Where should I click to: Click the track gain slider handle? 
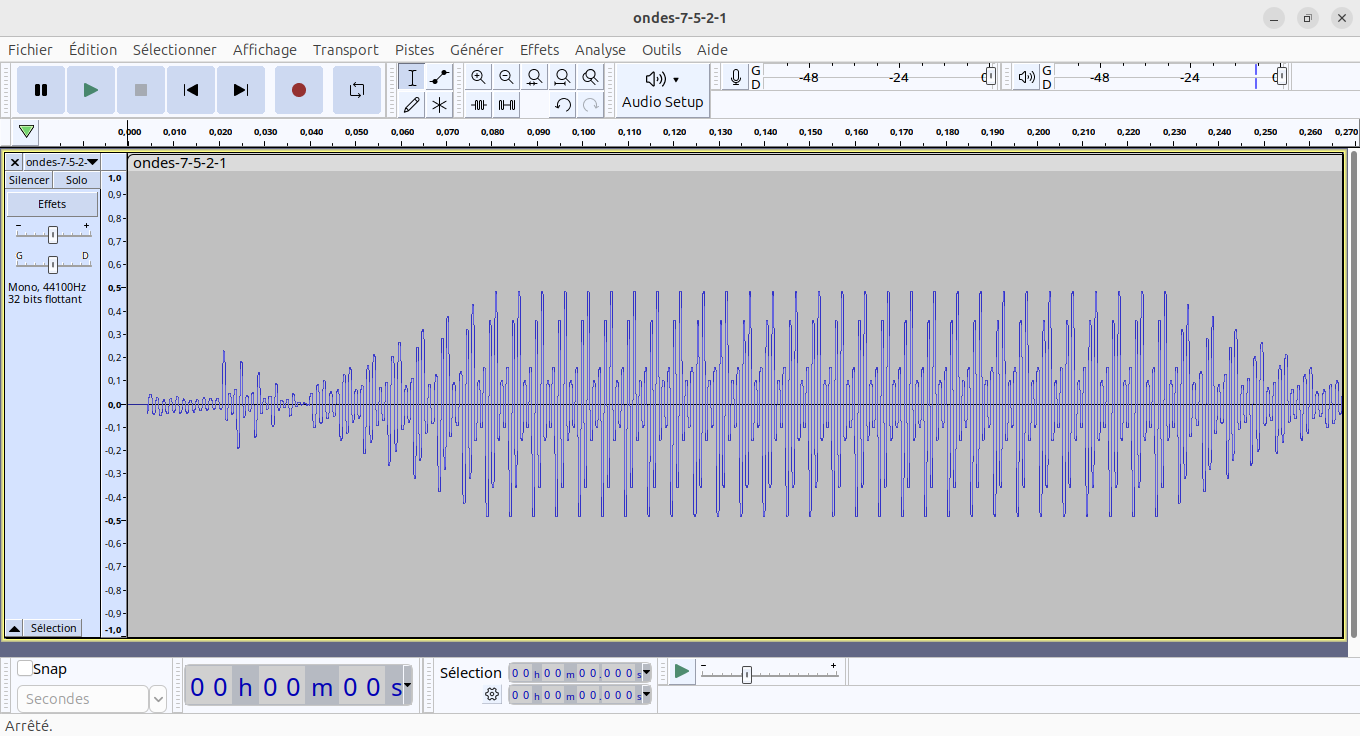click(x=53, y=235)
